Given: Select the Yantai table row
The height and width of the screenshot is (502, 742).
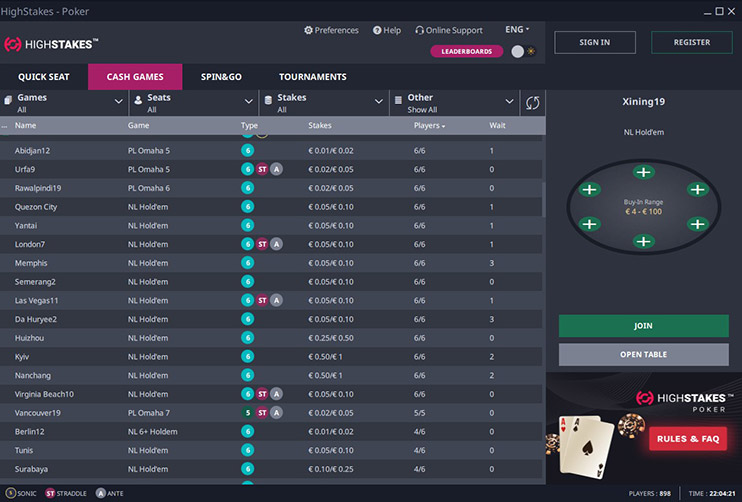Looking at the screenshot, I should [x=271, y=225].
